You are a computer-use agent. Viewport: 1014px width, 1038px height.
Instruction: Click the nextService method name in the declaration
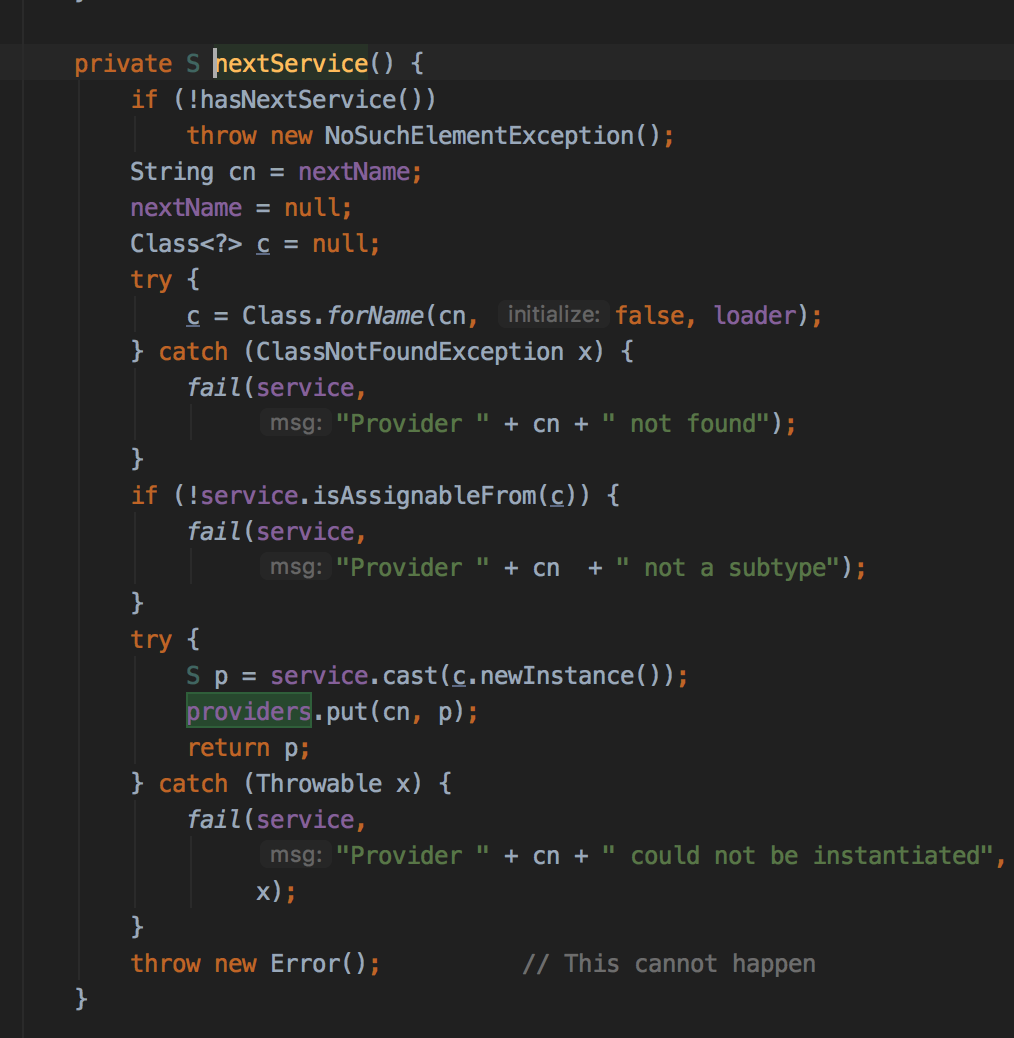click(291, 64)
